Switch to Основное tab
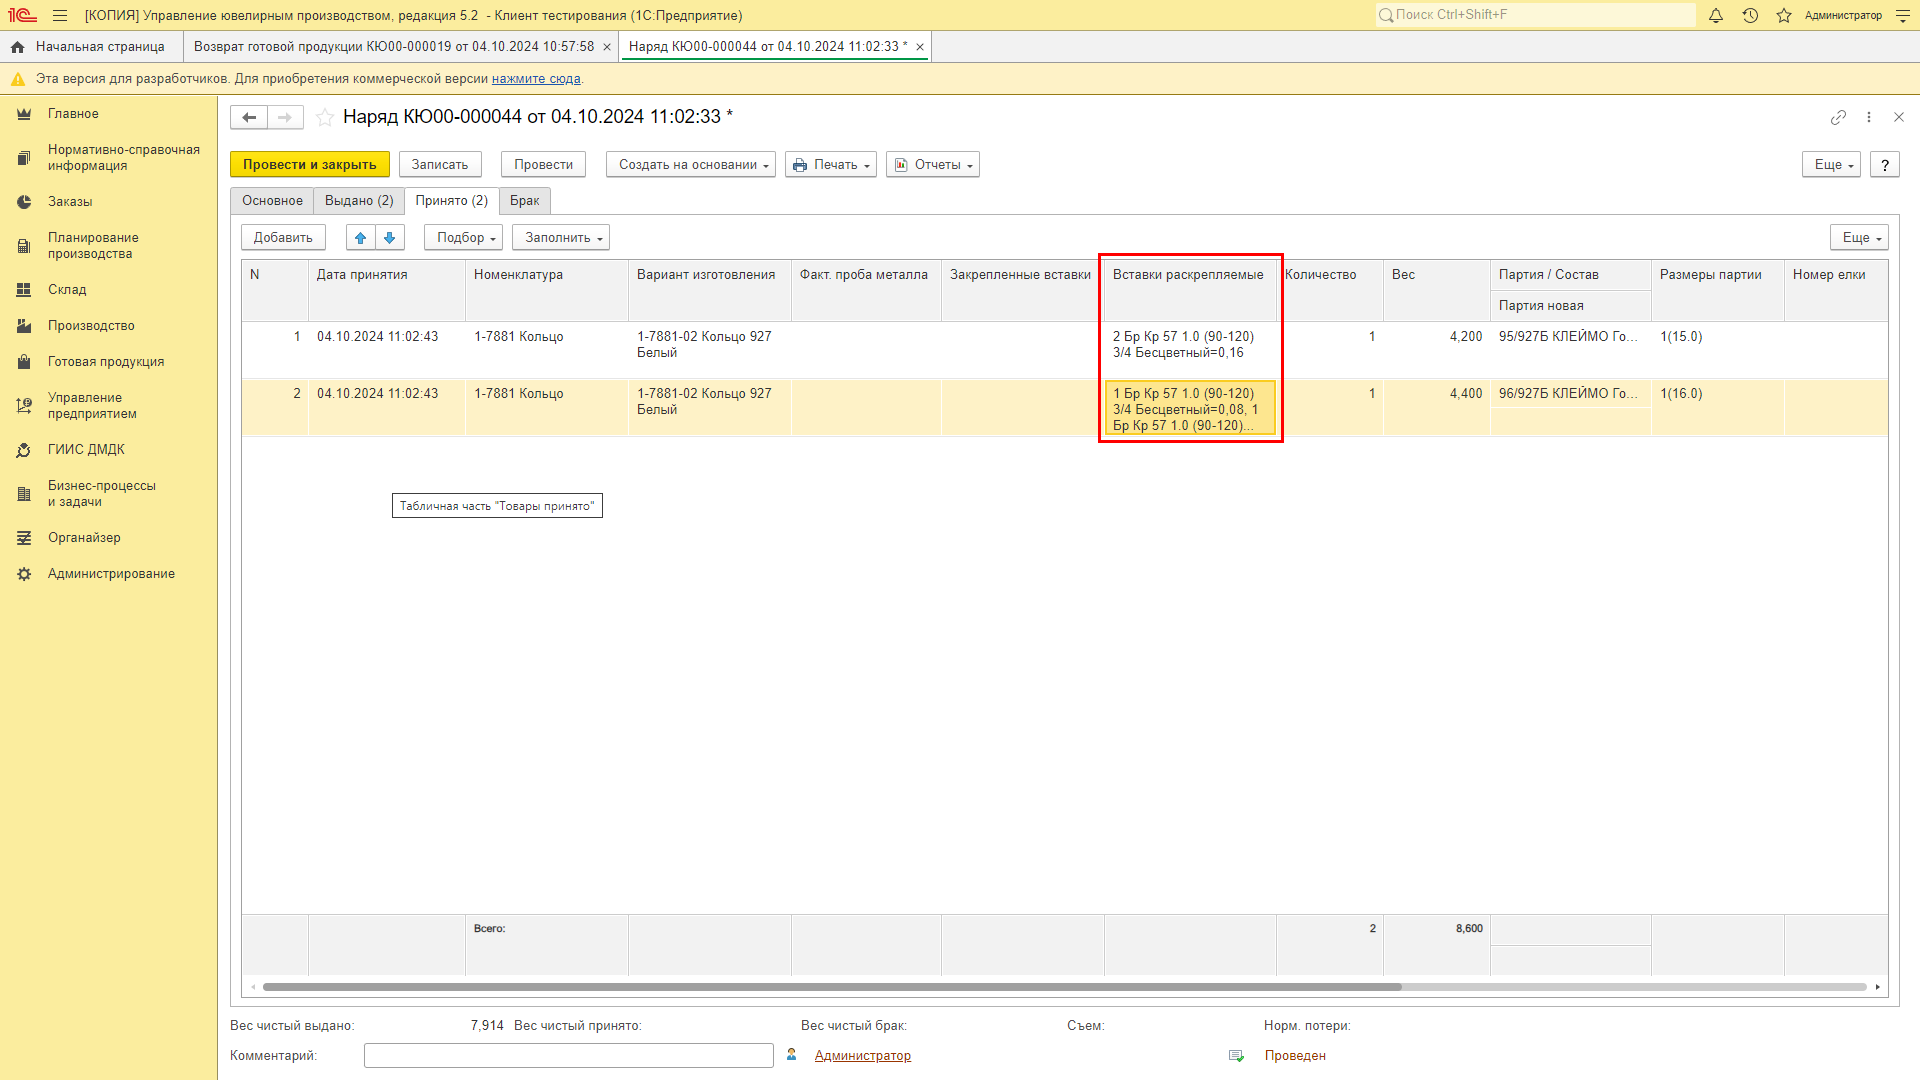The width and height of the screenshot is (1920, 1080). point(272,201)
